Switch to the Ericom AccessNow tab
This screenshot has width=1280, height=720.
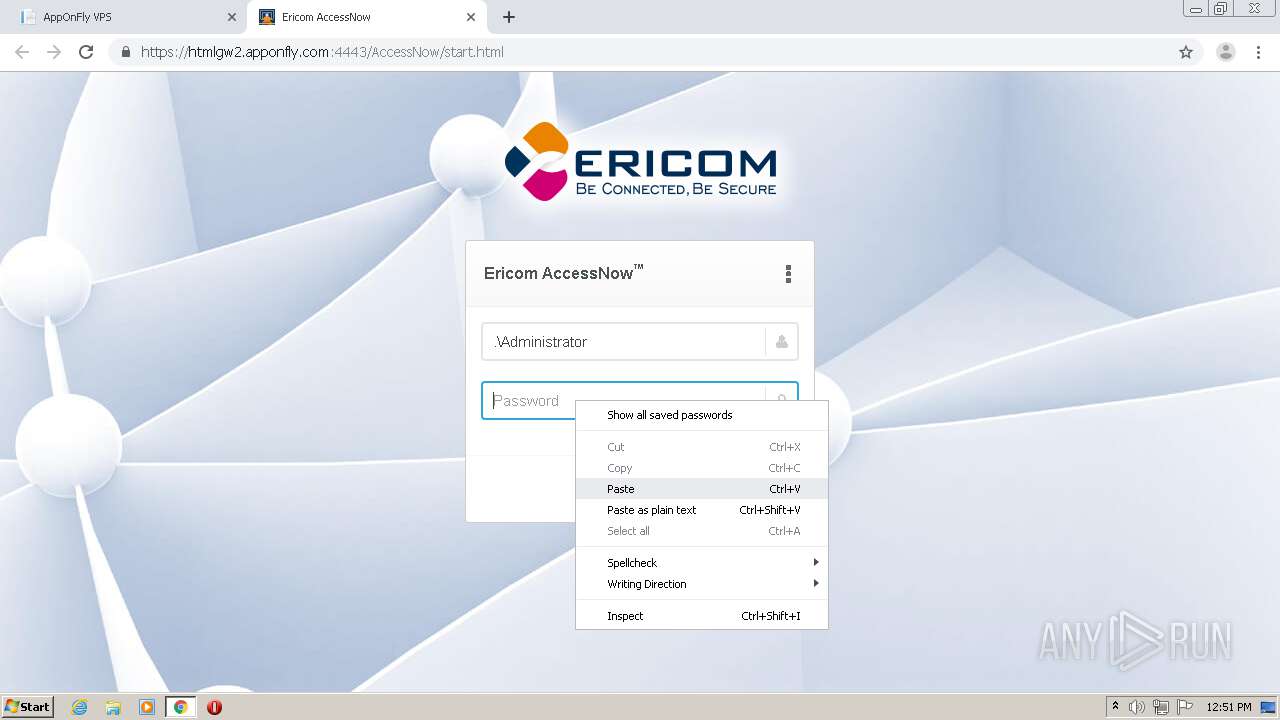366,17
